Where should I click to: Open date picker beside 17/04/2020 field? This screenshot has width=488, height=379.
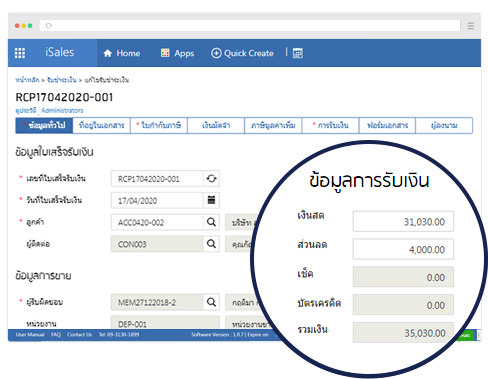pyautogui.click(x=211, y=200)
